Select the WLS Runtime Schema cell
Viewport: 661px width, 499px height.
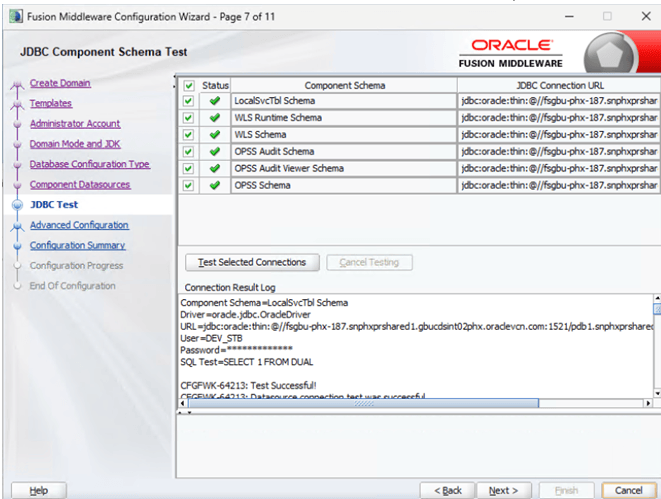[x=344, y=118]
